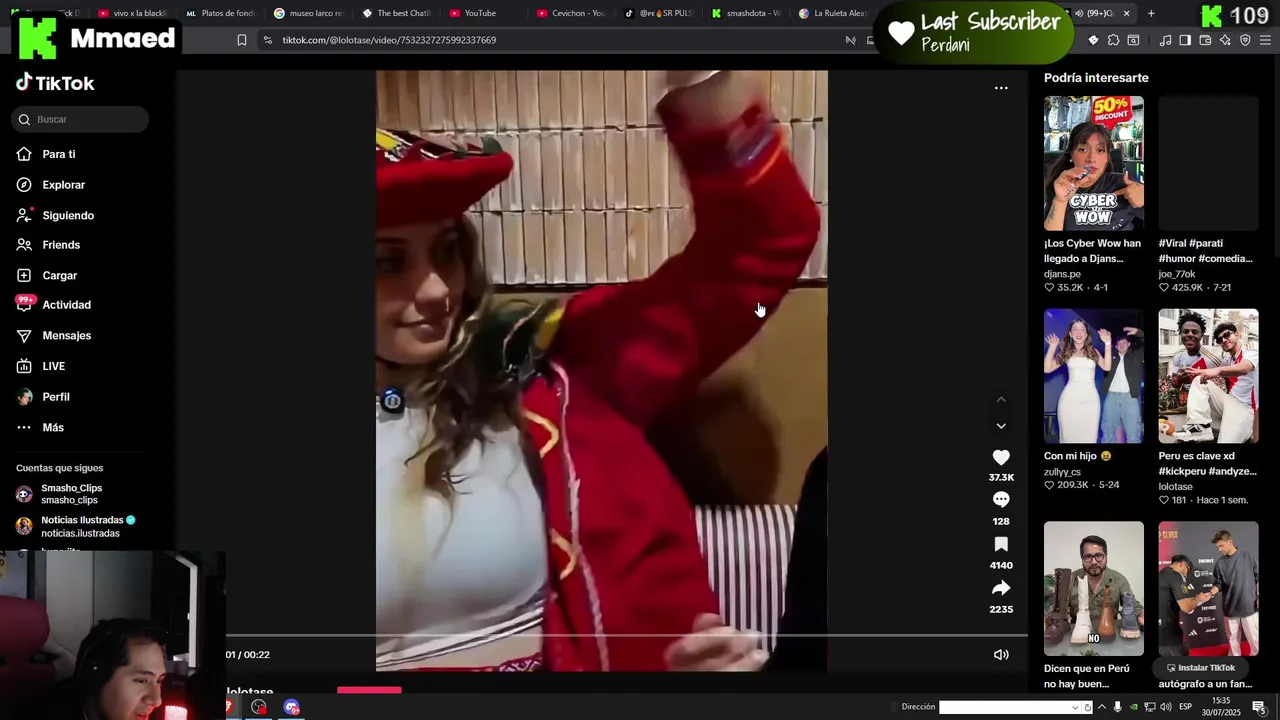1280x720 pixels.
Task: Click the browser address bar URL
Action: tap(389, 40)
